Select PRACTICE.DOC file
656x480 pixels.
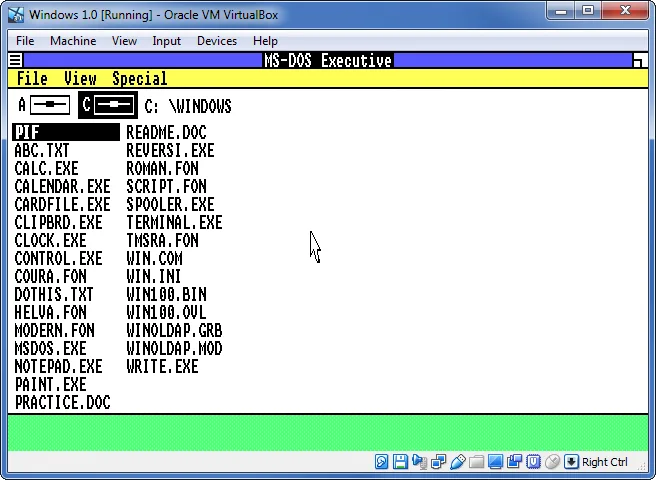pyautogui.click(x=62, y=402)
